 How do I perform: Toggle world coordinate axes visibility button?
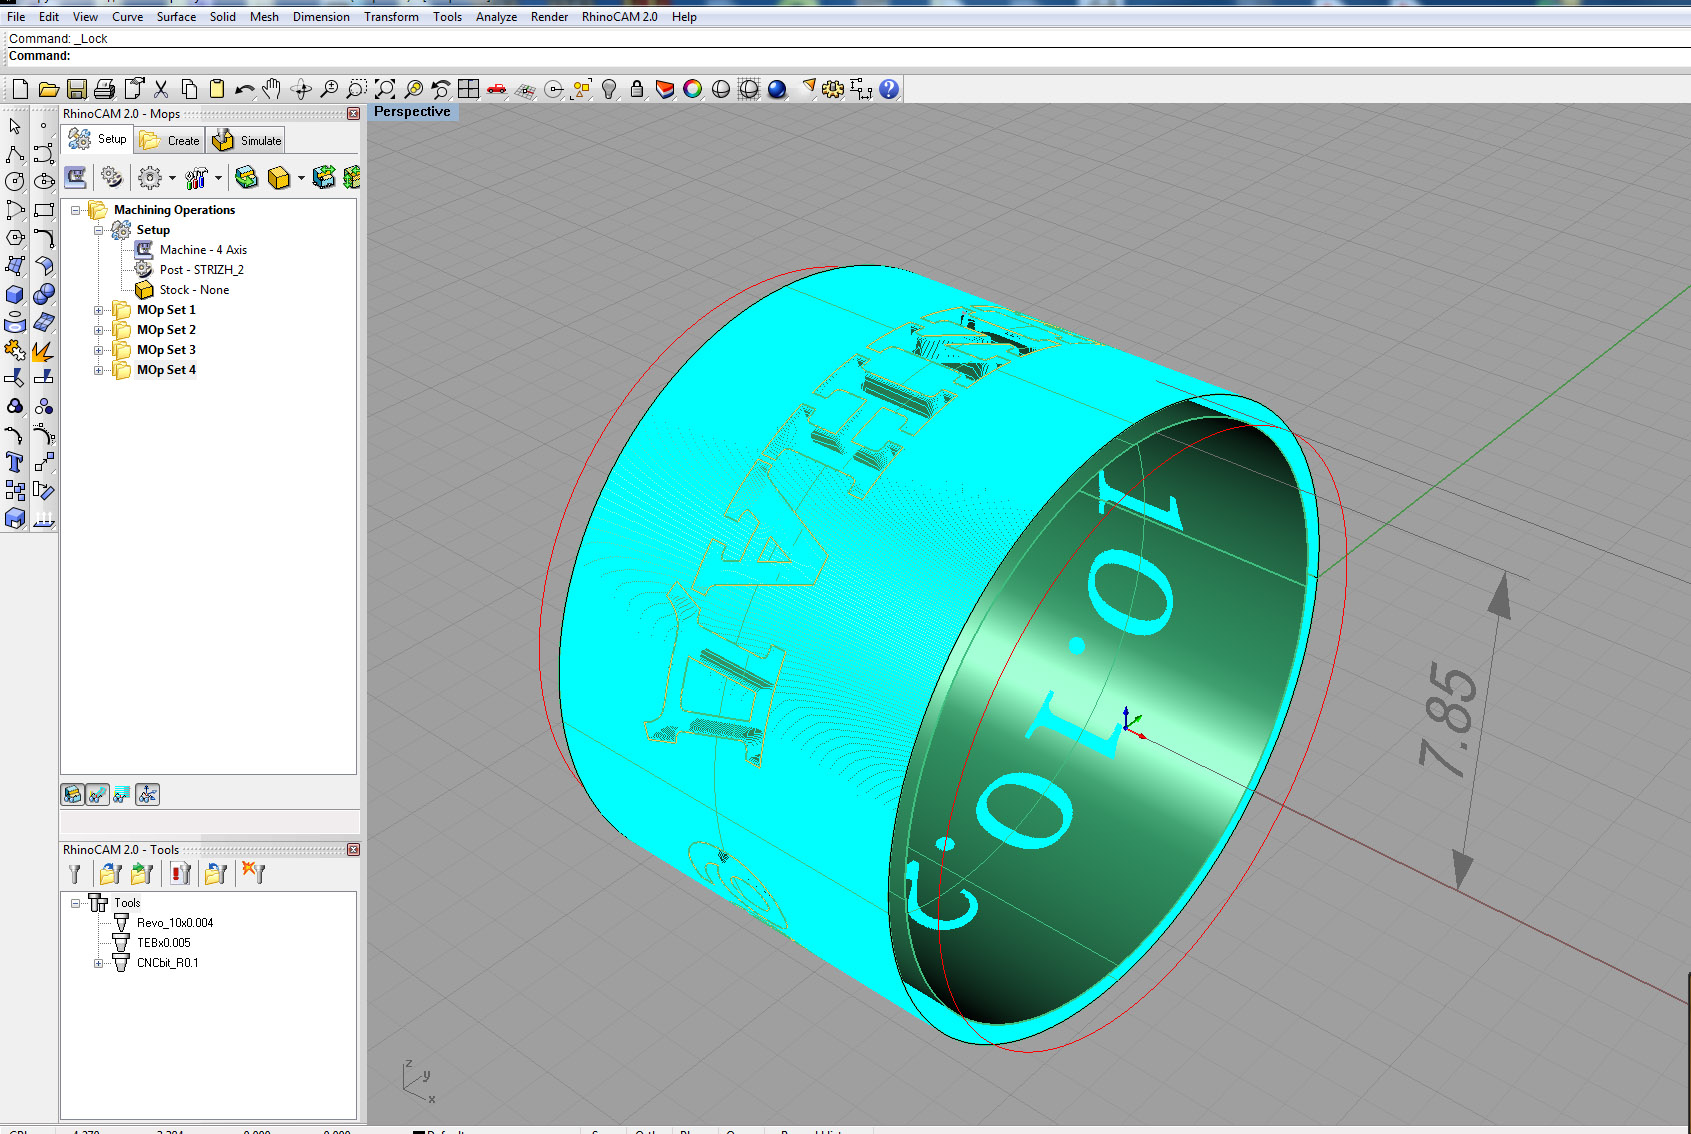[x=147, y=795]
